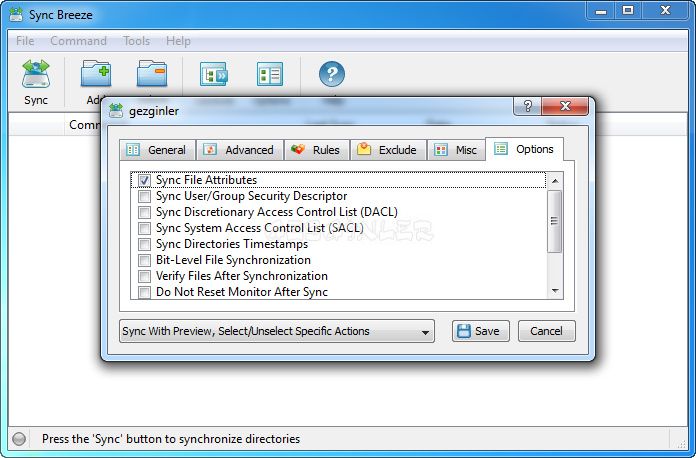Click the status bar message text

coord(171,439)
